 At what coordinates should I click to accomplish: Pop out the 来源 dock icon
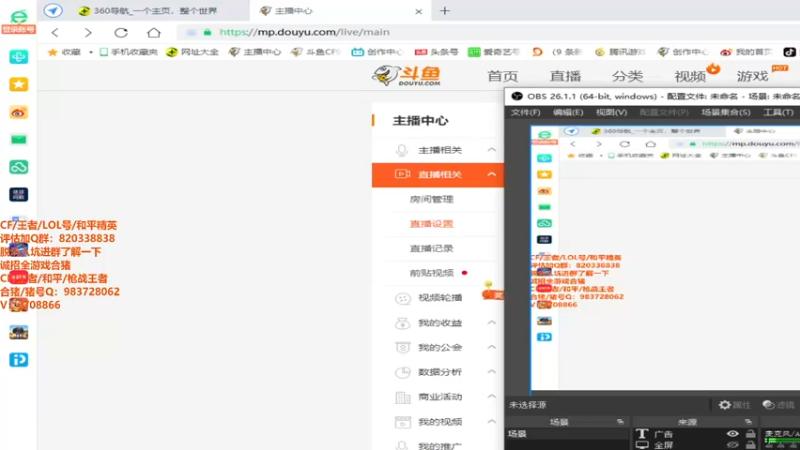[748, 421]
